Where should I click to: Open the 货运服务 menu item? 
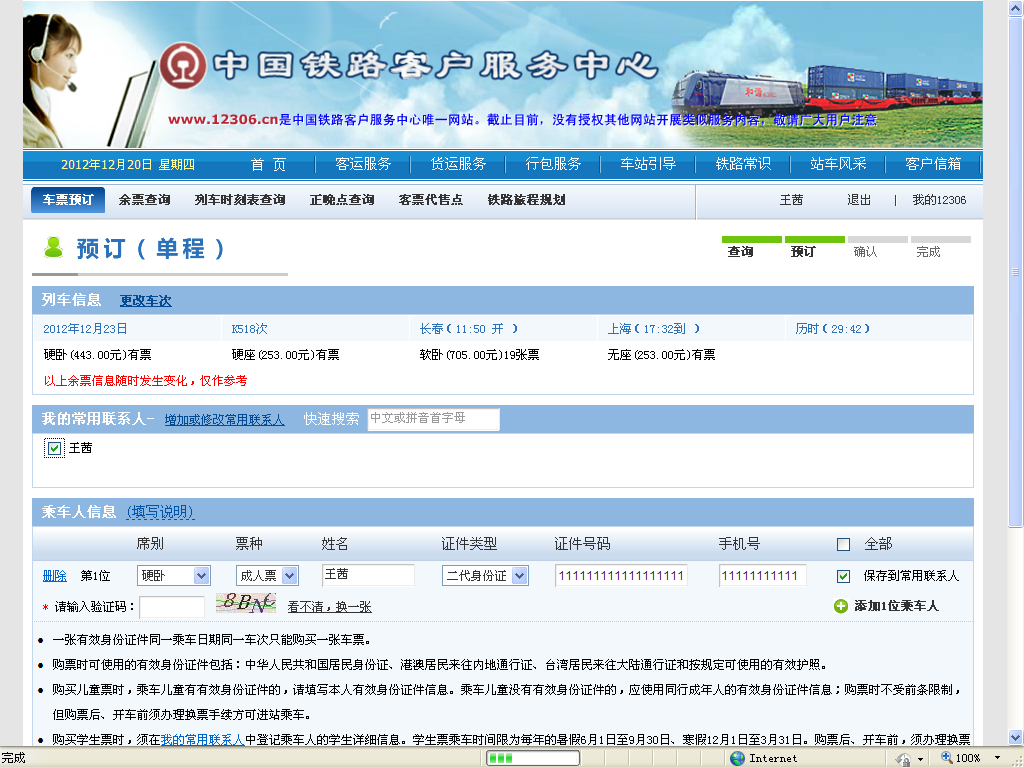click(x=458, y=164)
